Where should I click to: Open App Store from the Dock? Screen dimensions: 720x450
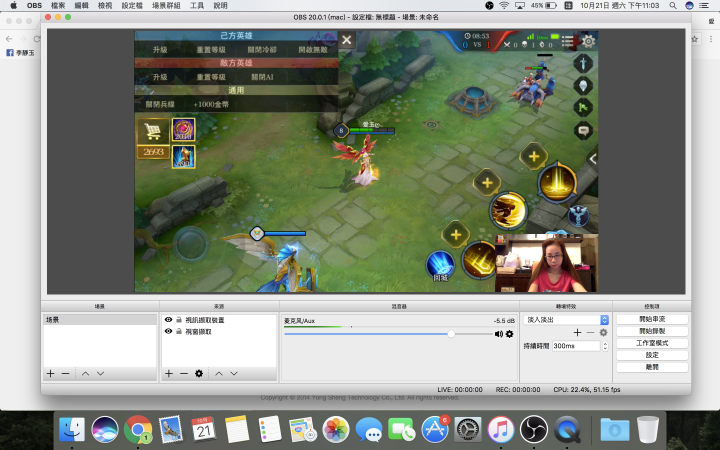(435, 429)
